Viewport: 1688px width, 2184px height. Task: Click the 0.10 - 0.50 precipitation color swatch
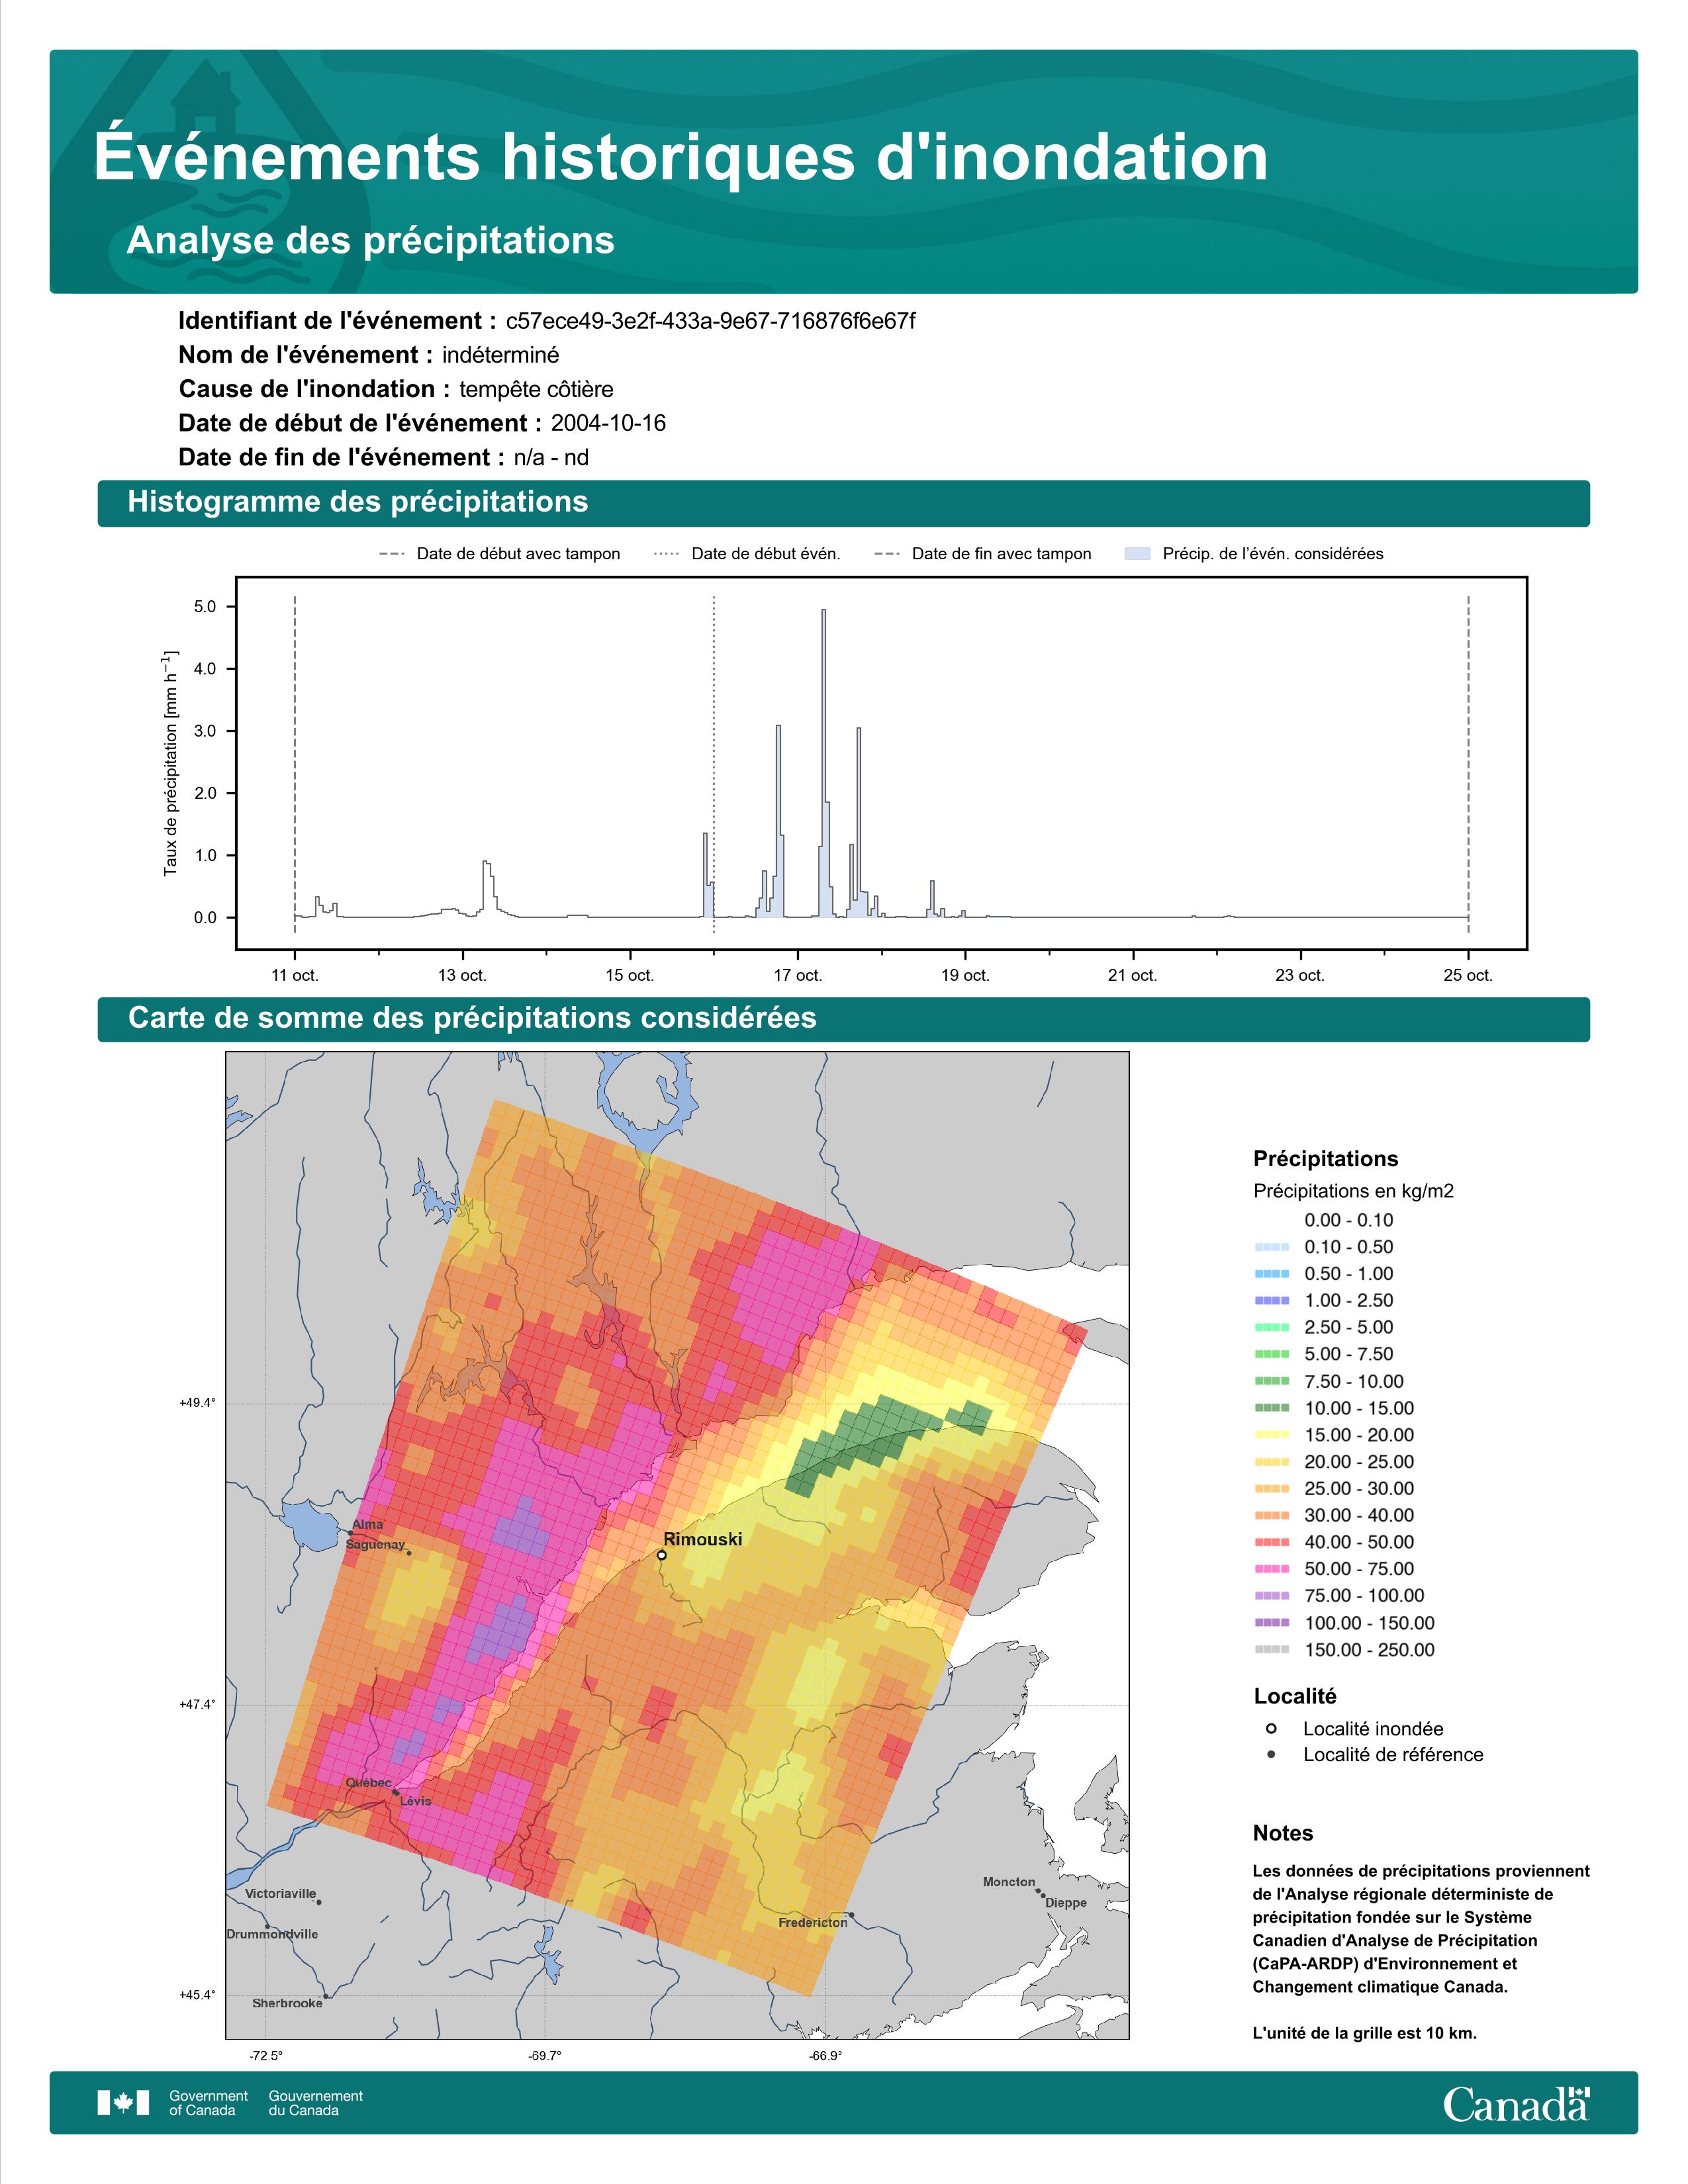pyautogui.click(x=1271, y=1247)
